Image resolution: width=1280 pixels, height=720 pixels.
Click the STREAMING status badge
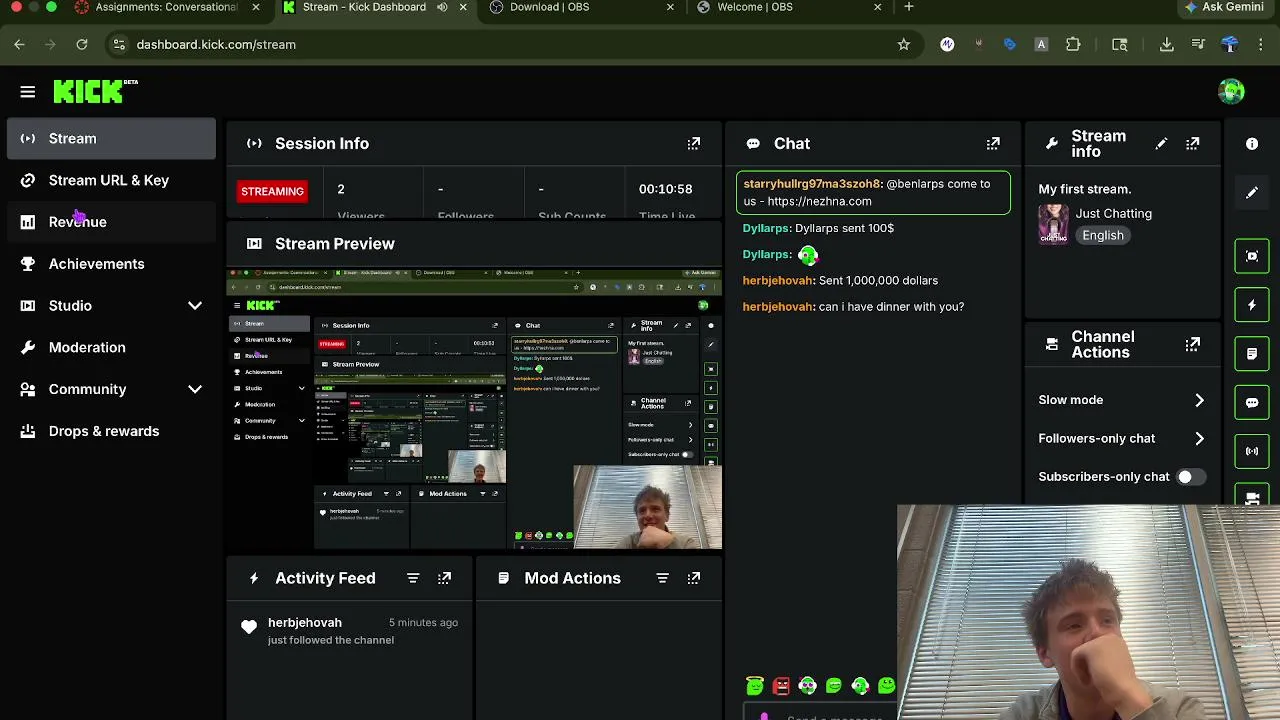(x=272, y=191)
